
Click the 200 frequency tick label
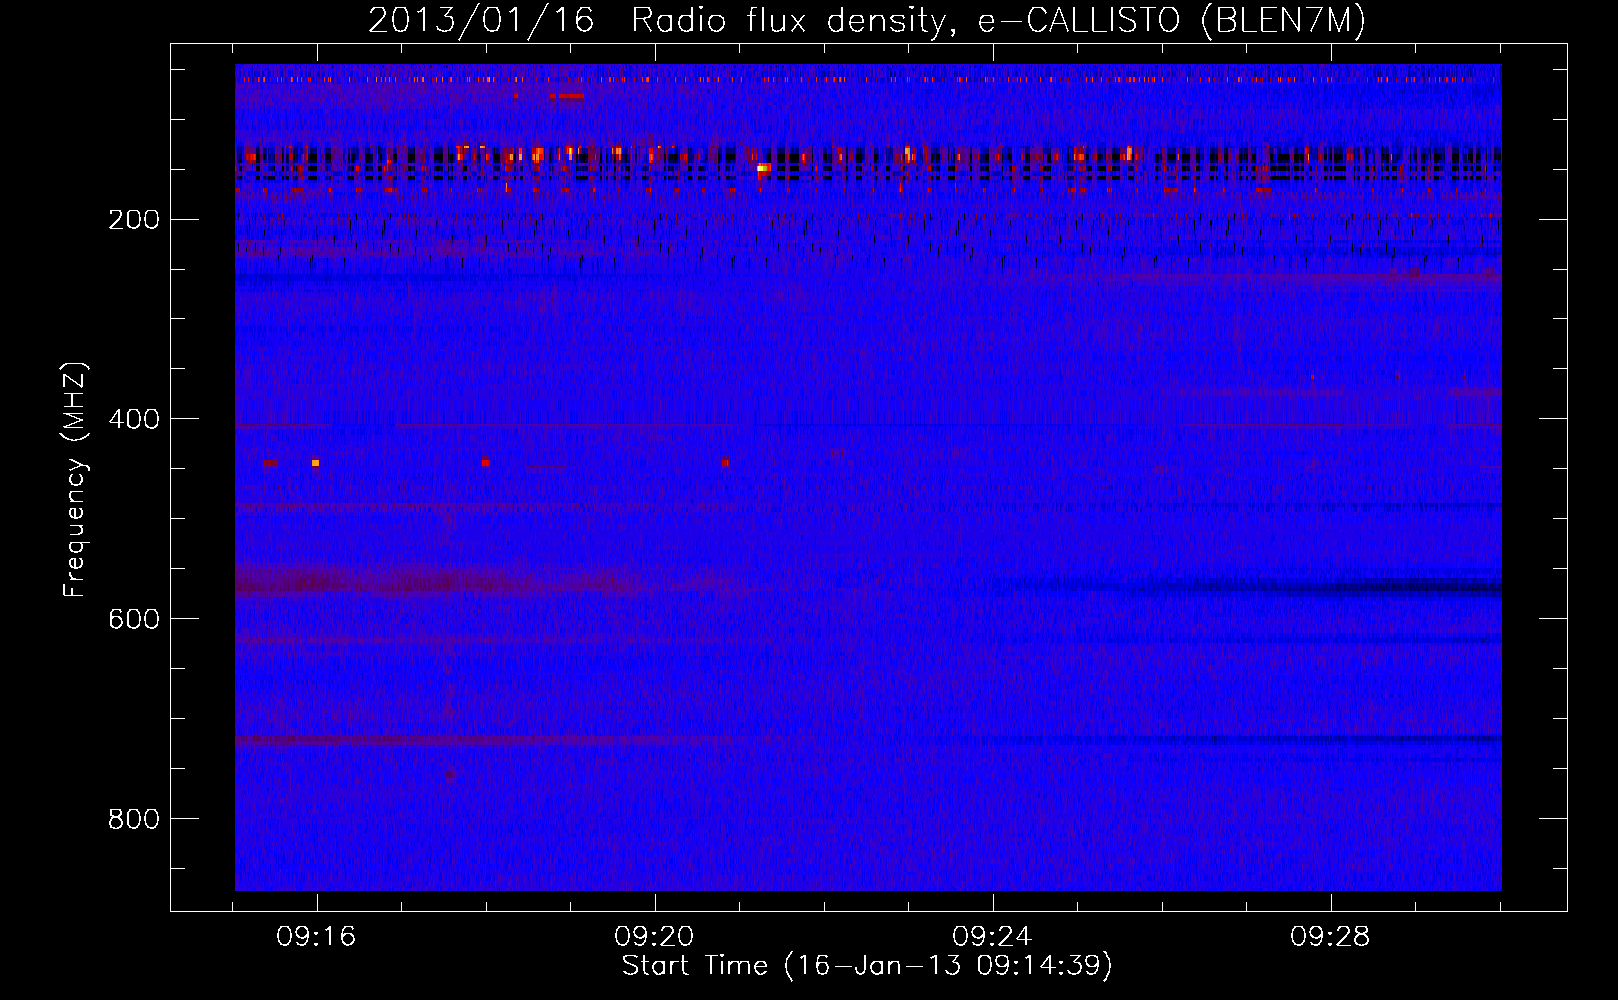pyautogui.click(x=133, y=220)
